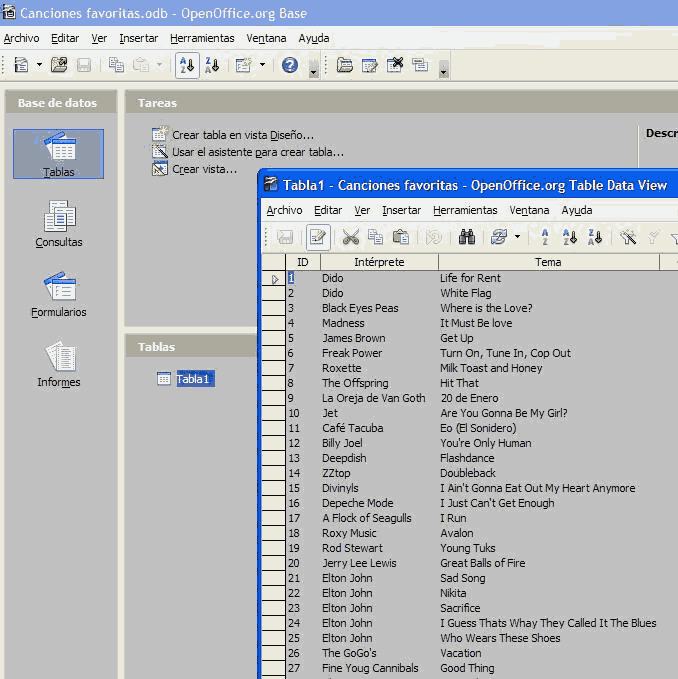The height and width of the screenshot is (679, 678).
Task: Click the Copy icon in the Tabla1 toolbar
Action: pos(375,237)
